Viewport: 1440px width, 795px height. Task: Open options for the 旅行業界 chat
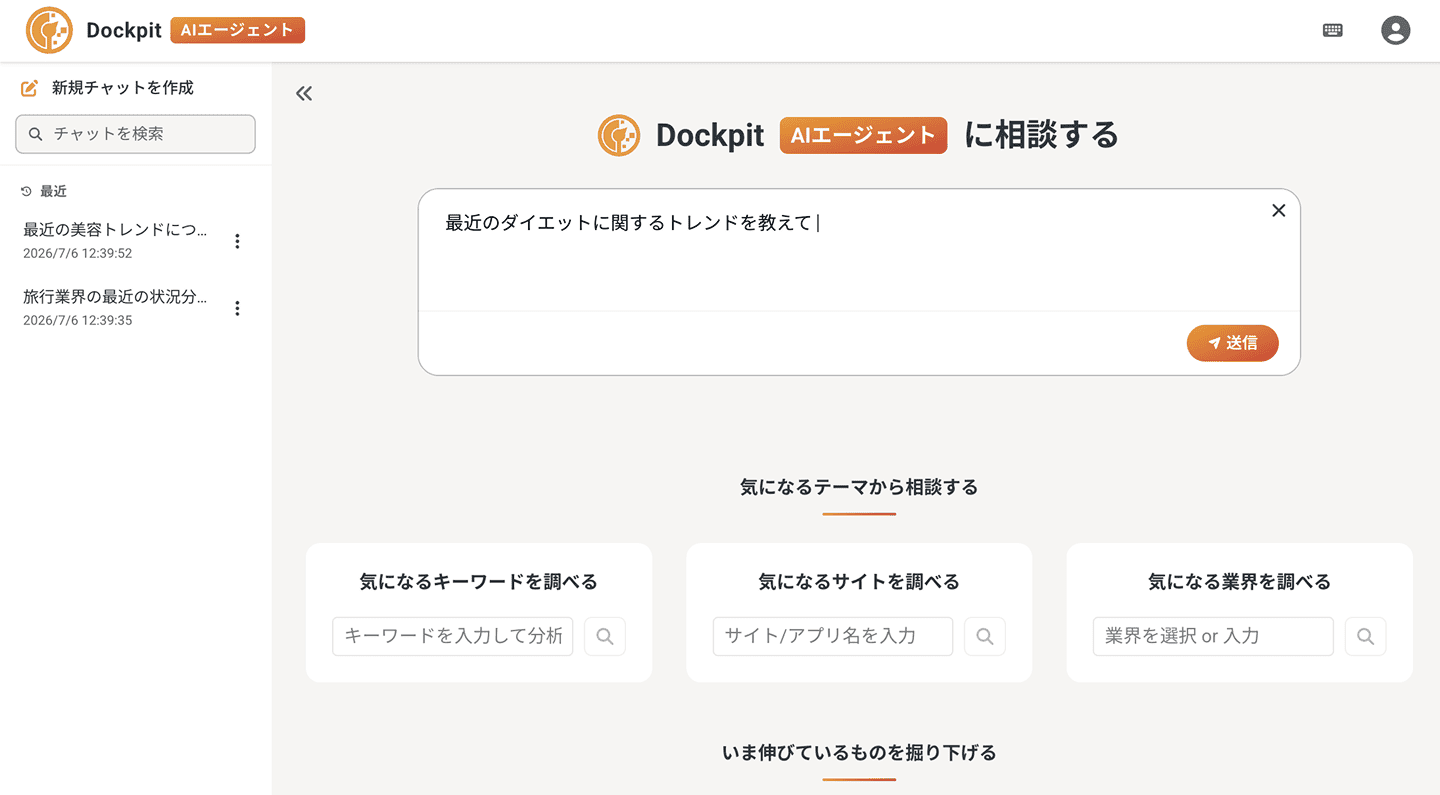(237, 308)
